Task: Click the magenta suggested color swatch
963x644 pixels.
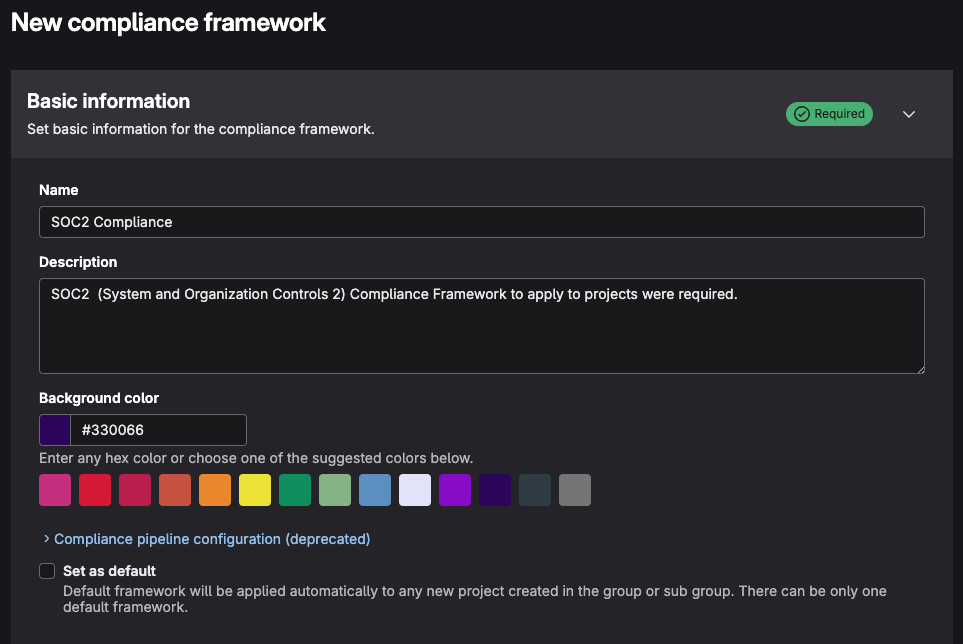Action: (55, 490)
